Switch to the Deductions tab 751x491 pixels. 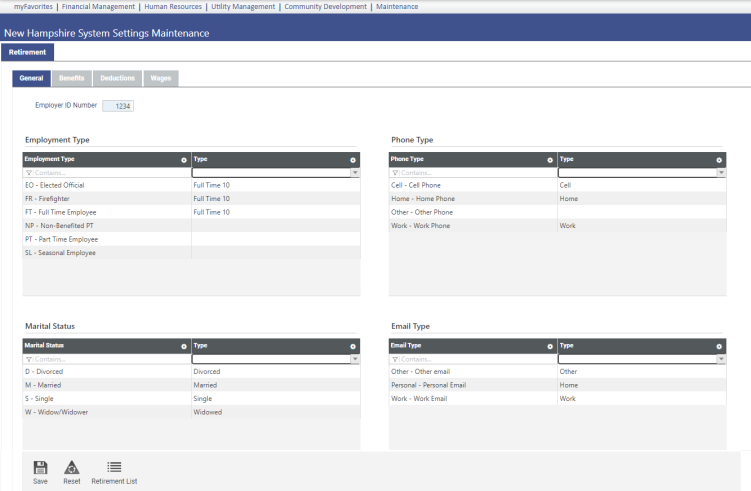tap(117, 78)
